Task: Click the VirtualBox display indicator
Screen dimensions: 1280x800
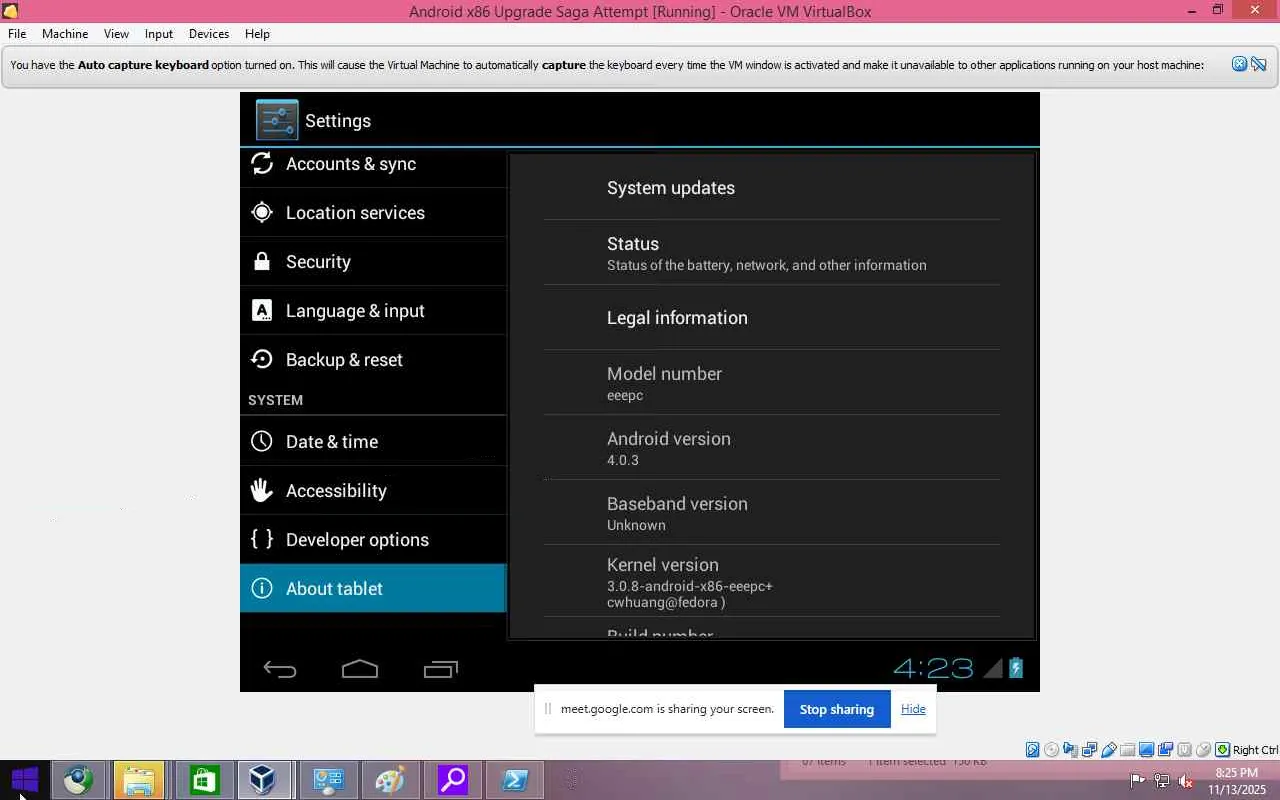Action: click(1146, 750)
